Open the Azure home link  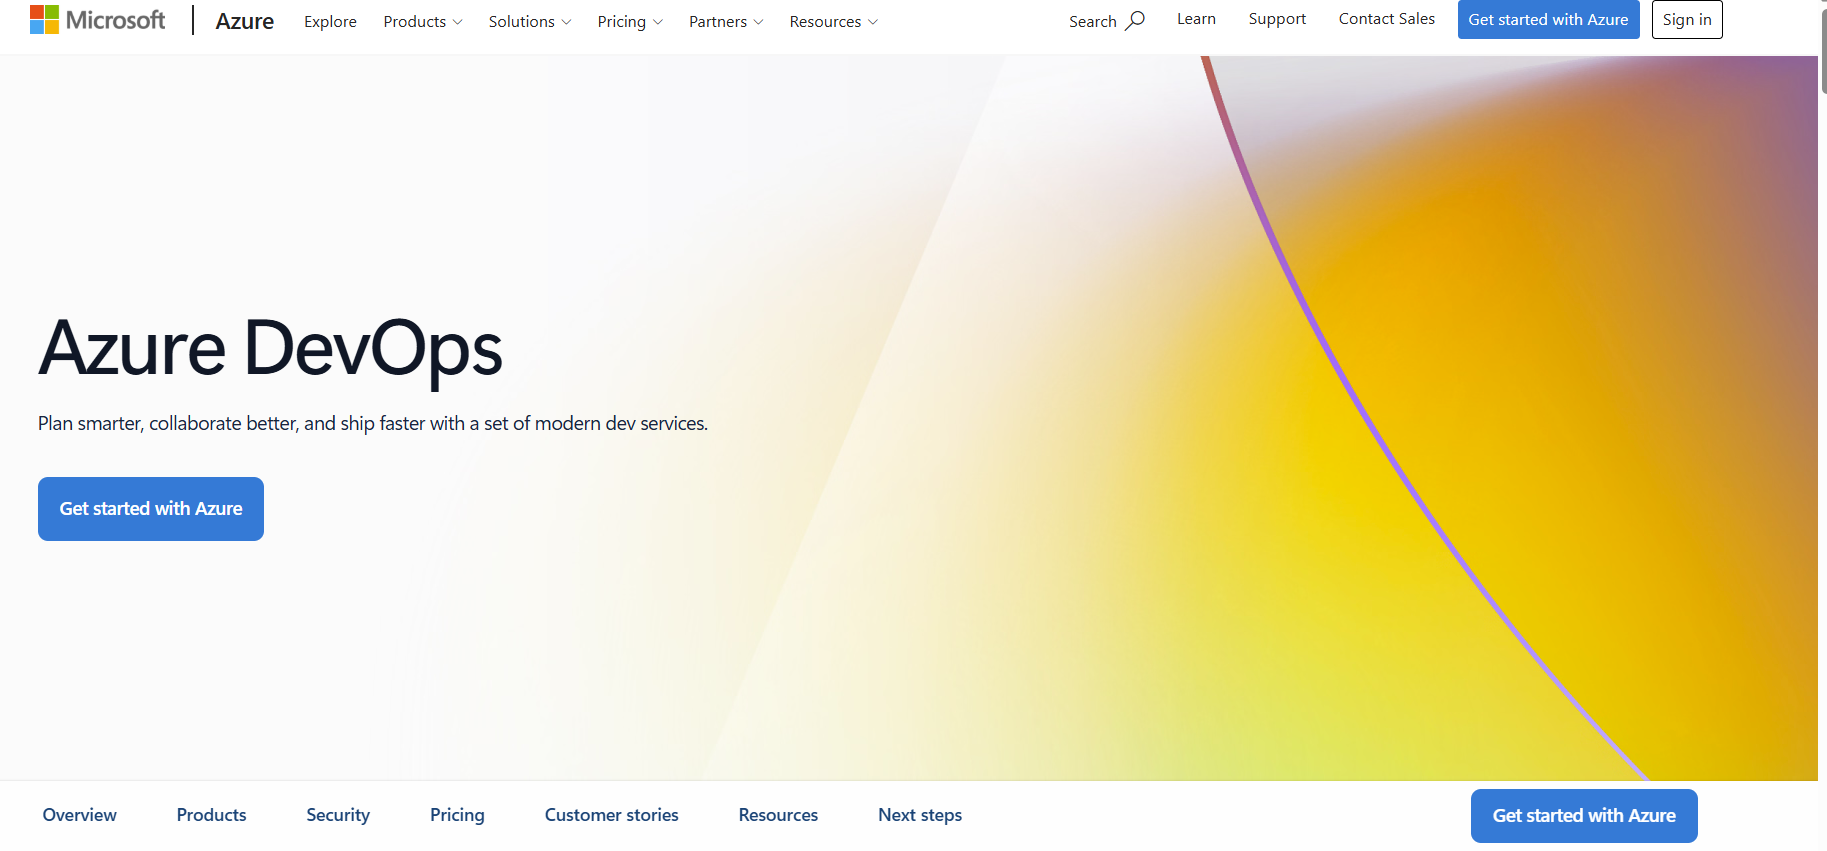click(245, 21)
